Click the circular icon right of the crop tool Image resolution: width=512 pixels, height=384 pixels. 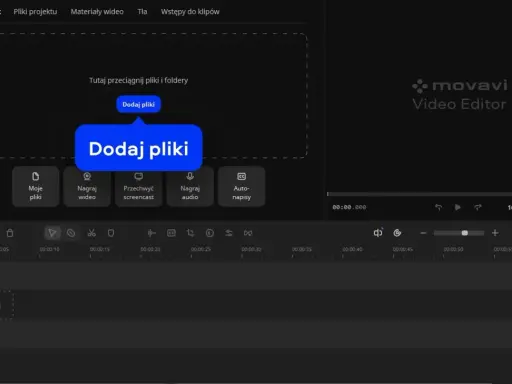click(x=210, y=233)
